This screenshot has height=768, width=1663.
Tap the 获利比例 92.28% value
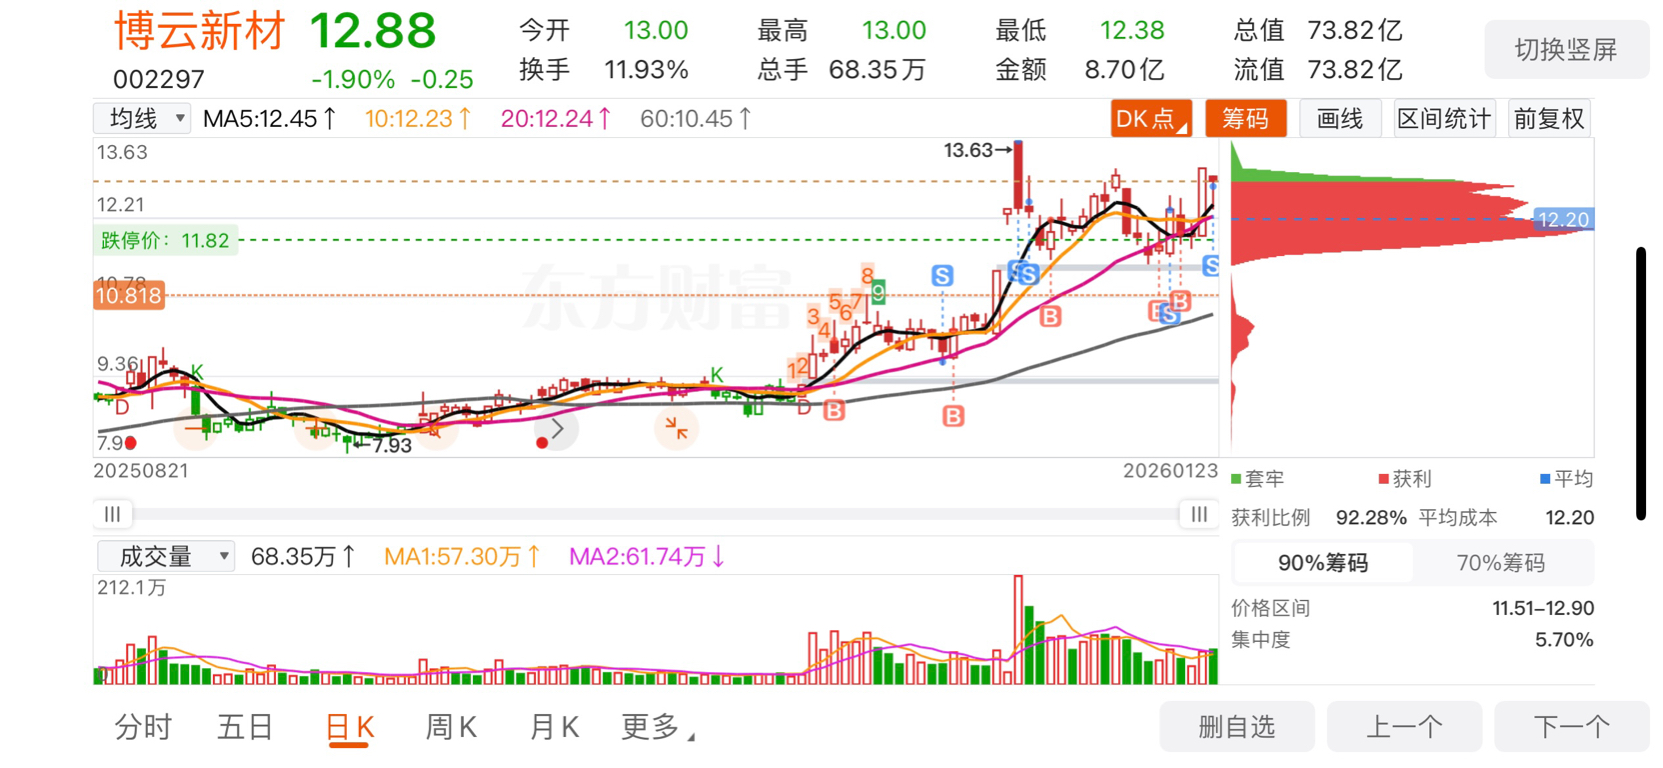[x=1371, y=518]
